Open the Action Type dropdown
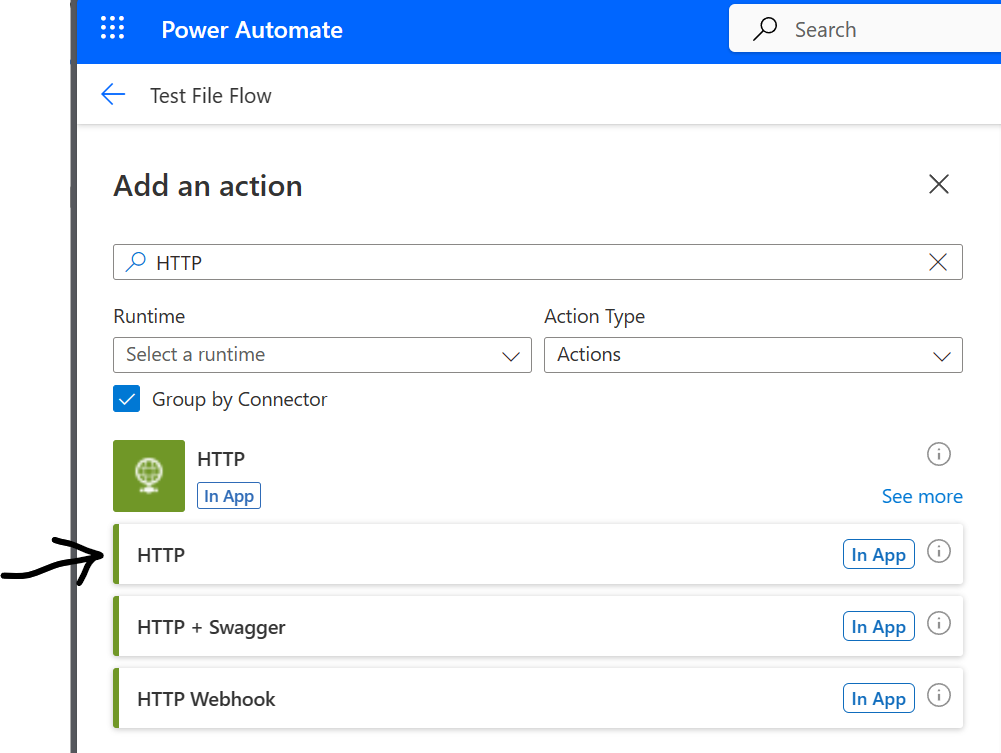 [x=753, y=355]
